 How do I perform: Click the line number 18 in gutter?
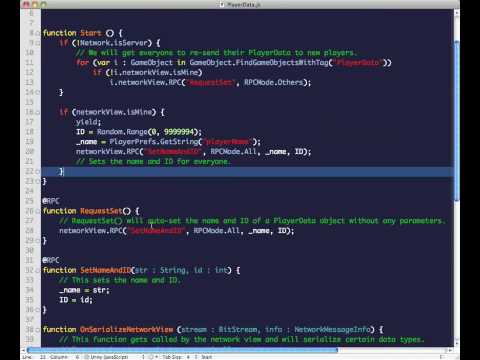coord(29,132)
